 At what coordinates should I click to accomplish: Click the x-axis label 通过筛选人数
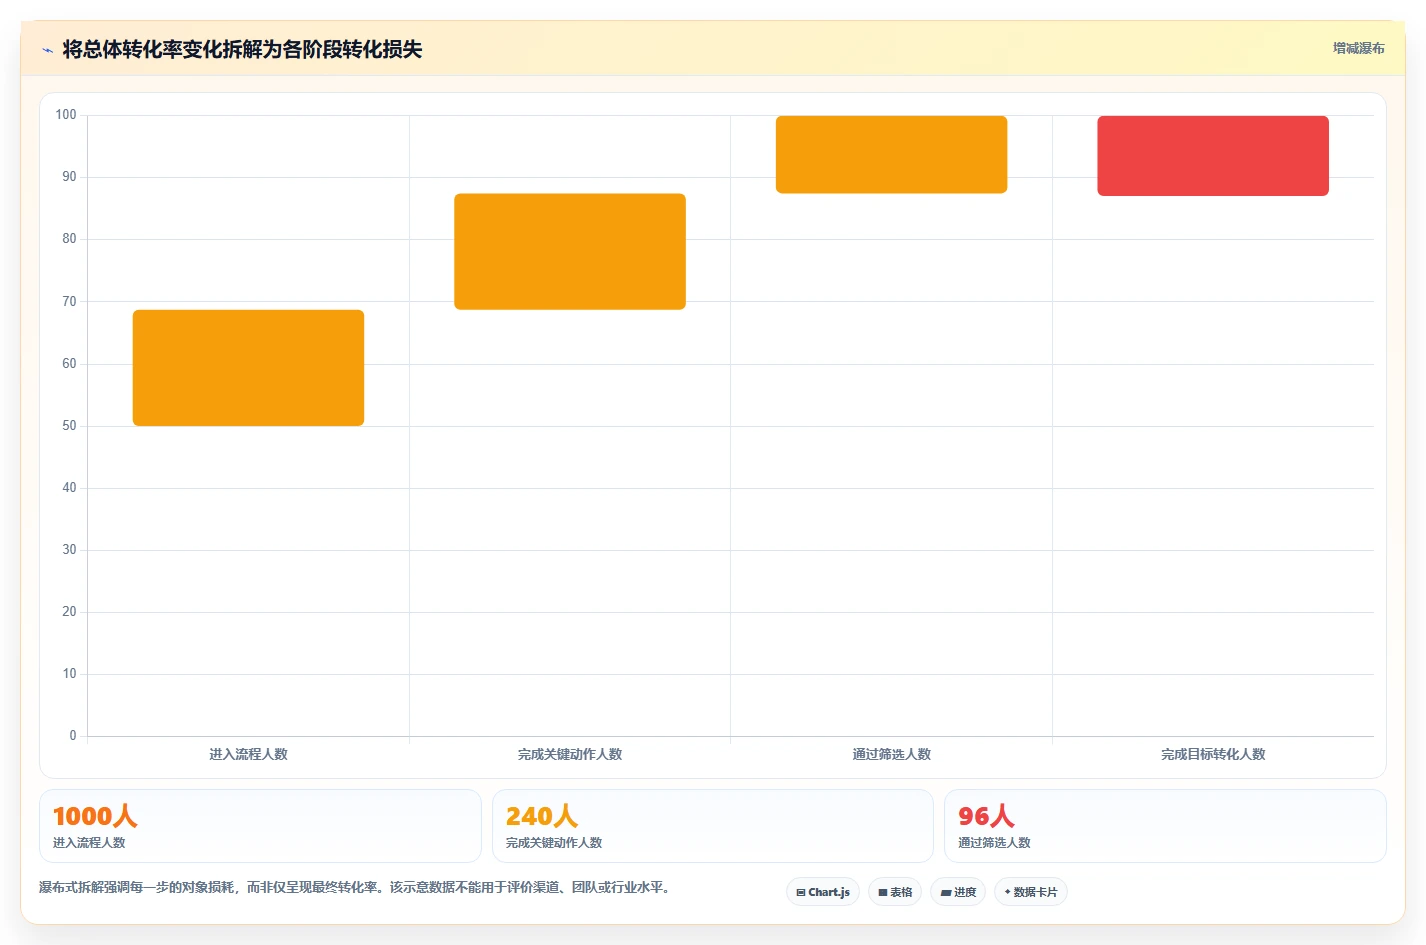click(891, 754)
